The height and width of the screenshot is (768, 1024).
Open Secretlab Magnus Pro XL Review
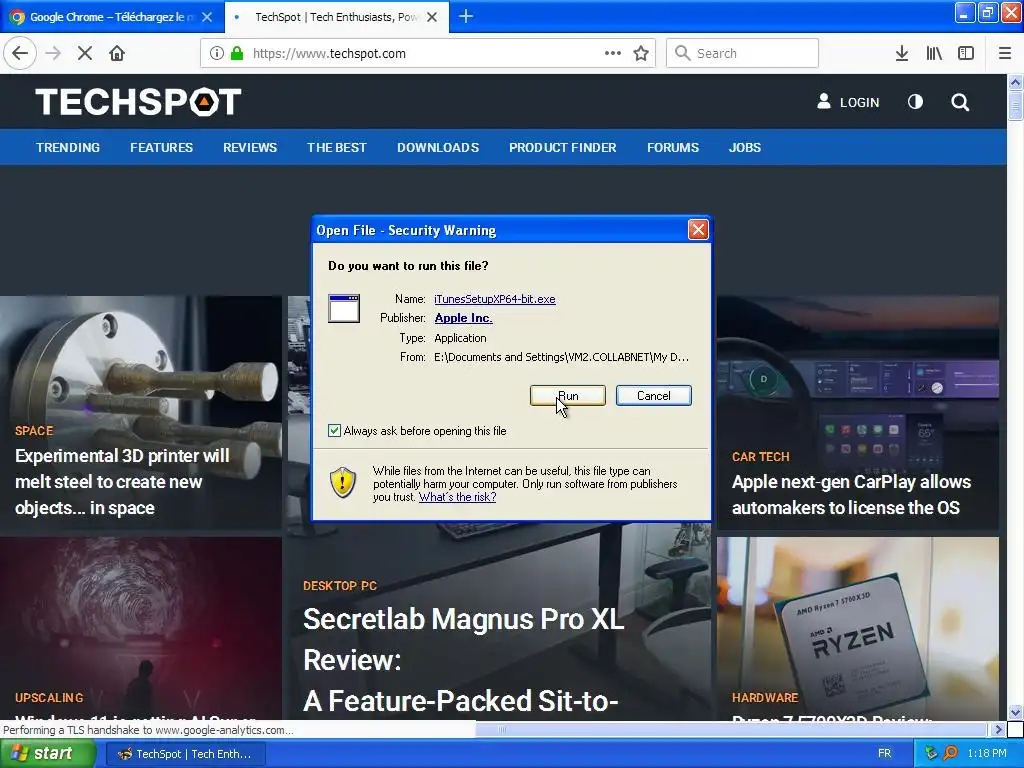click(x=464, y=660)
